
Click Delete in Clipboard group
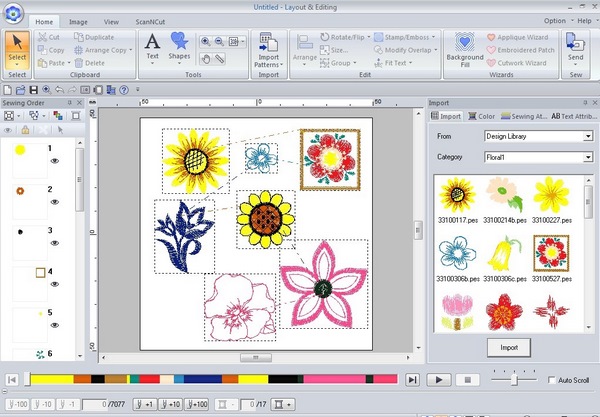[90, 63]
